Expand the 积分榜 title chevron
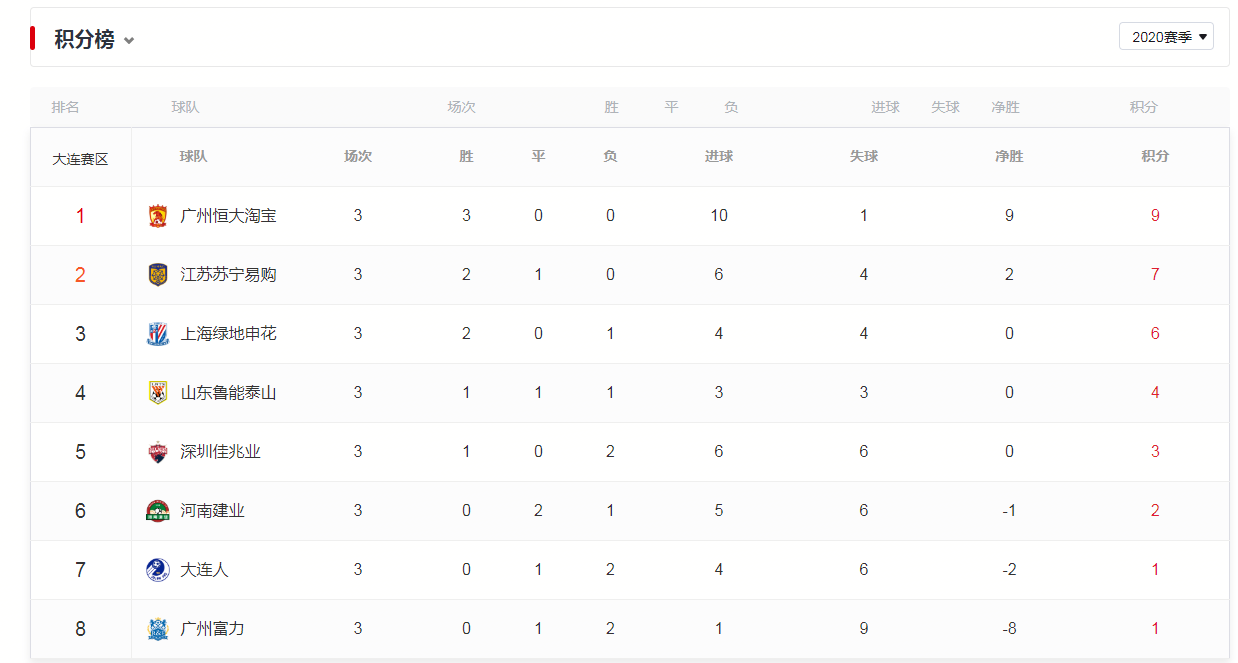The height and width of the screenshot is (663, 1238). tap(129, 41)
